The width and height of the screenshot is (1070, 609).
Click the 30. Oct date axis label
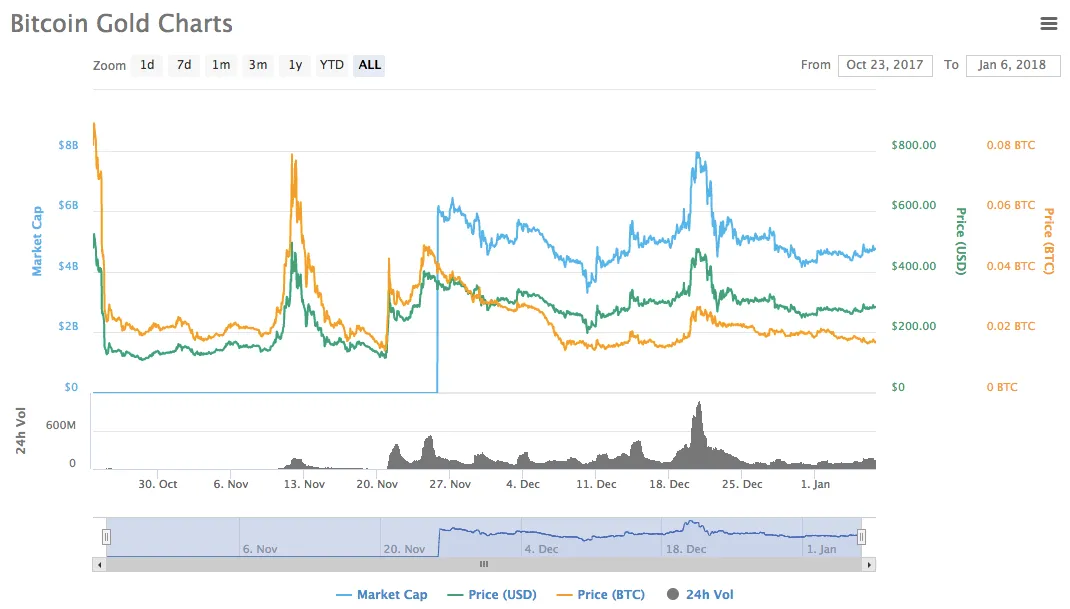[x=158, y=484]
